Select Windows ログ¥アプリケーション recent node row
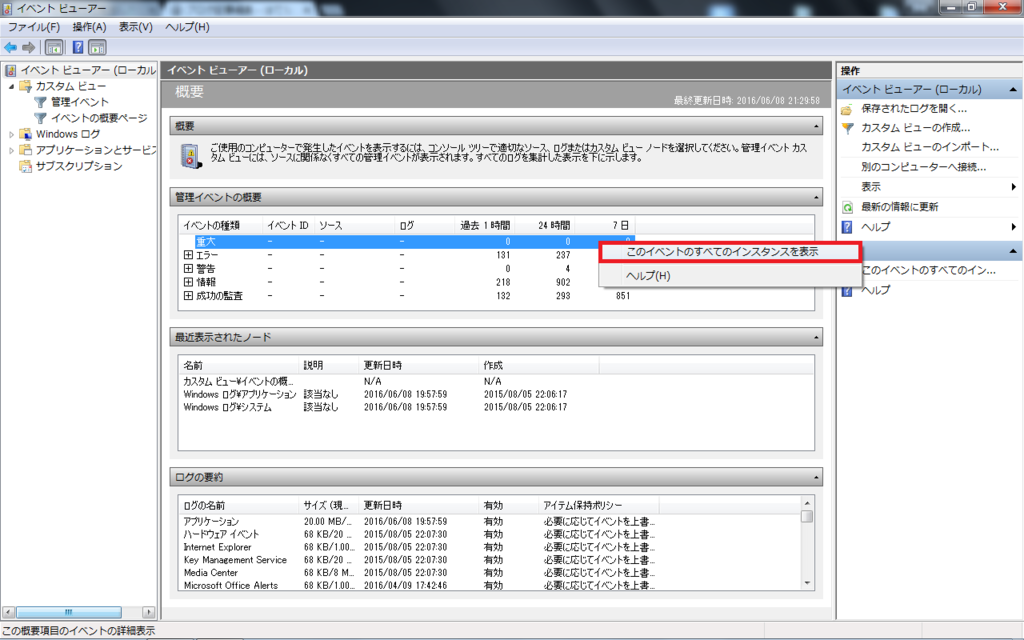 [391, 394]
